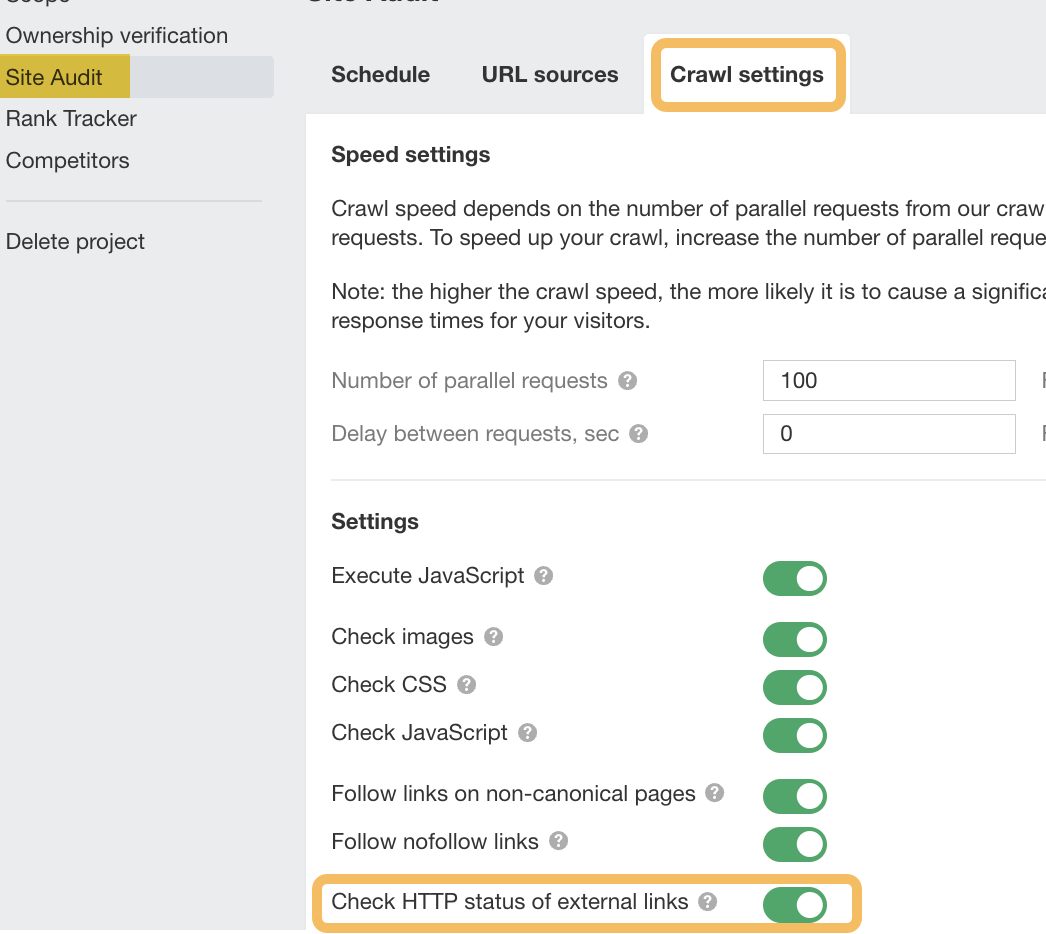Disable the Execute JavaScript toggle
This screenshot has width=1046, height=934.
[x=795, y=578]
